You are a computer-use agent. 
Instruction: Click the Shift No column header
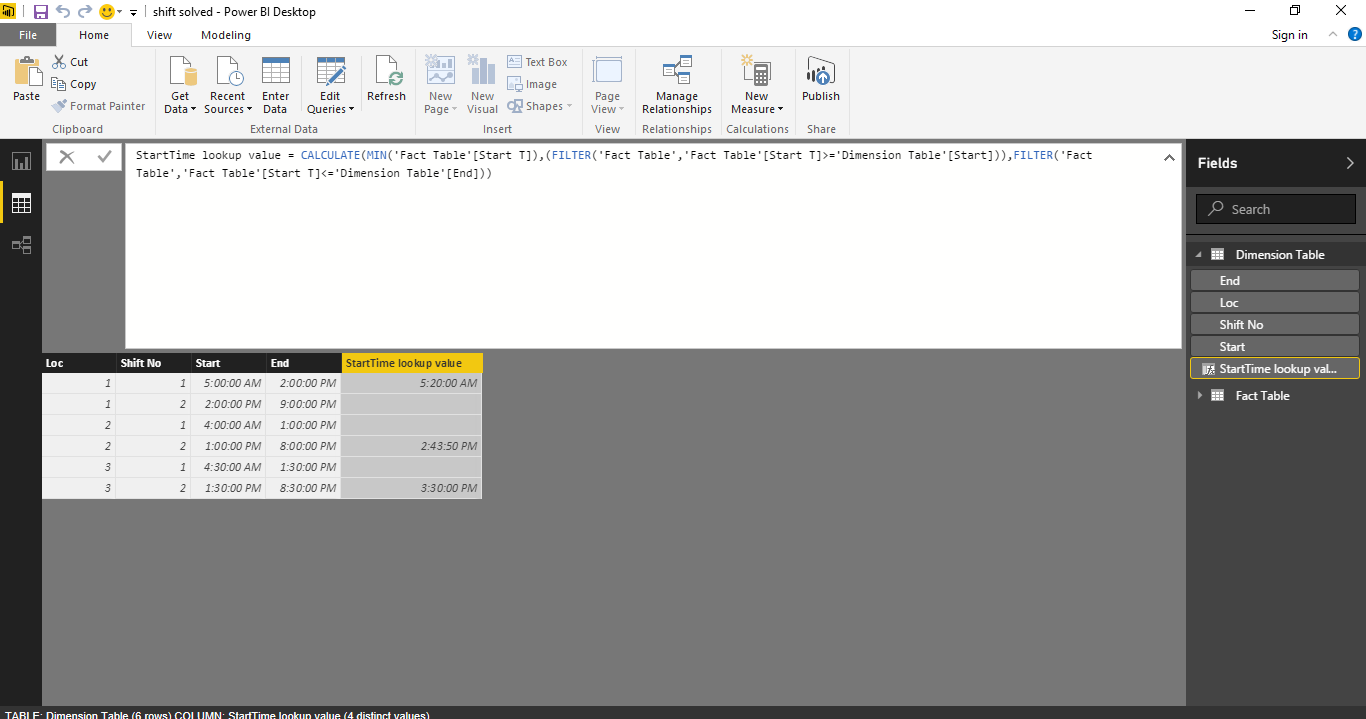(153, 363)
